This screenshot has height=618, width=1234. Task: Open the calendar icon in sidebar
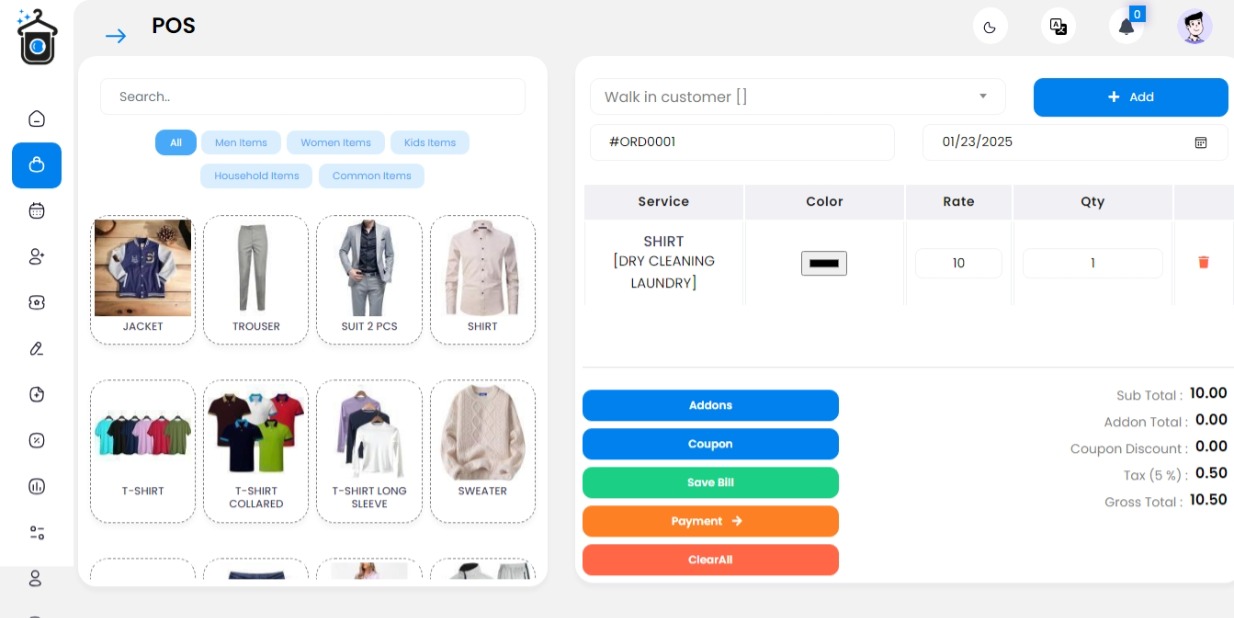pos(37,211)
